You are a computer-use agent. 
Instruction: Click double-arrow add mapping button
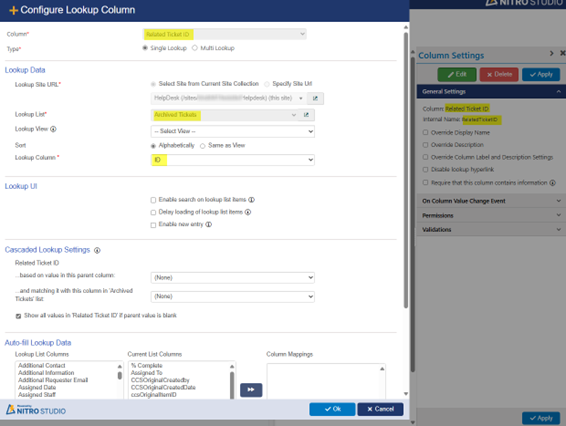click(x=251, y=390)
